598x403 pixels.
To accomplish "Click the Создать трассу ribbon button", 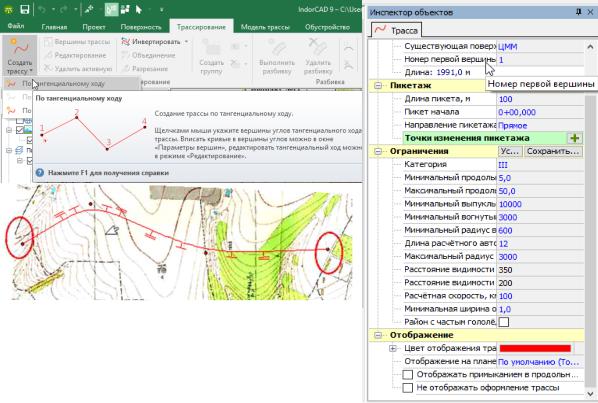I will [19, 56].
